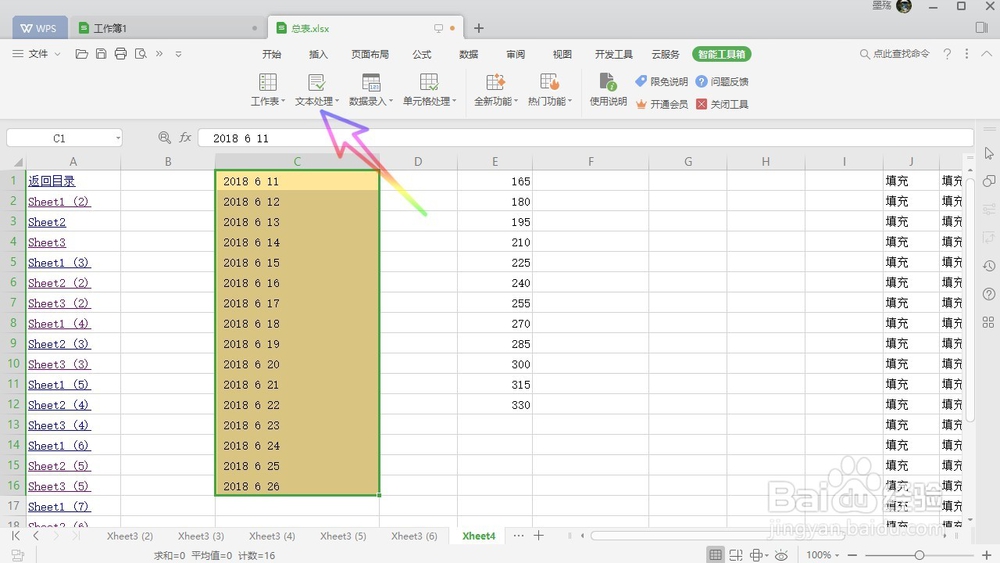Click the zoom magnifier icon beside formula bar
Image resolution: width=1000 pixels, height=563 pixels.
[165, 138]
